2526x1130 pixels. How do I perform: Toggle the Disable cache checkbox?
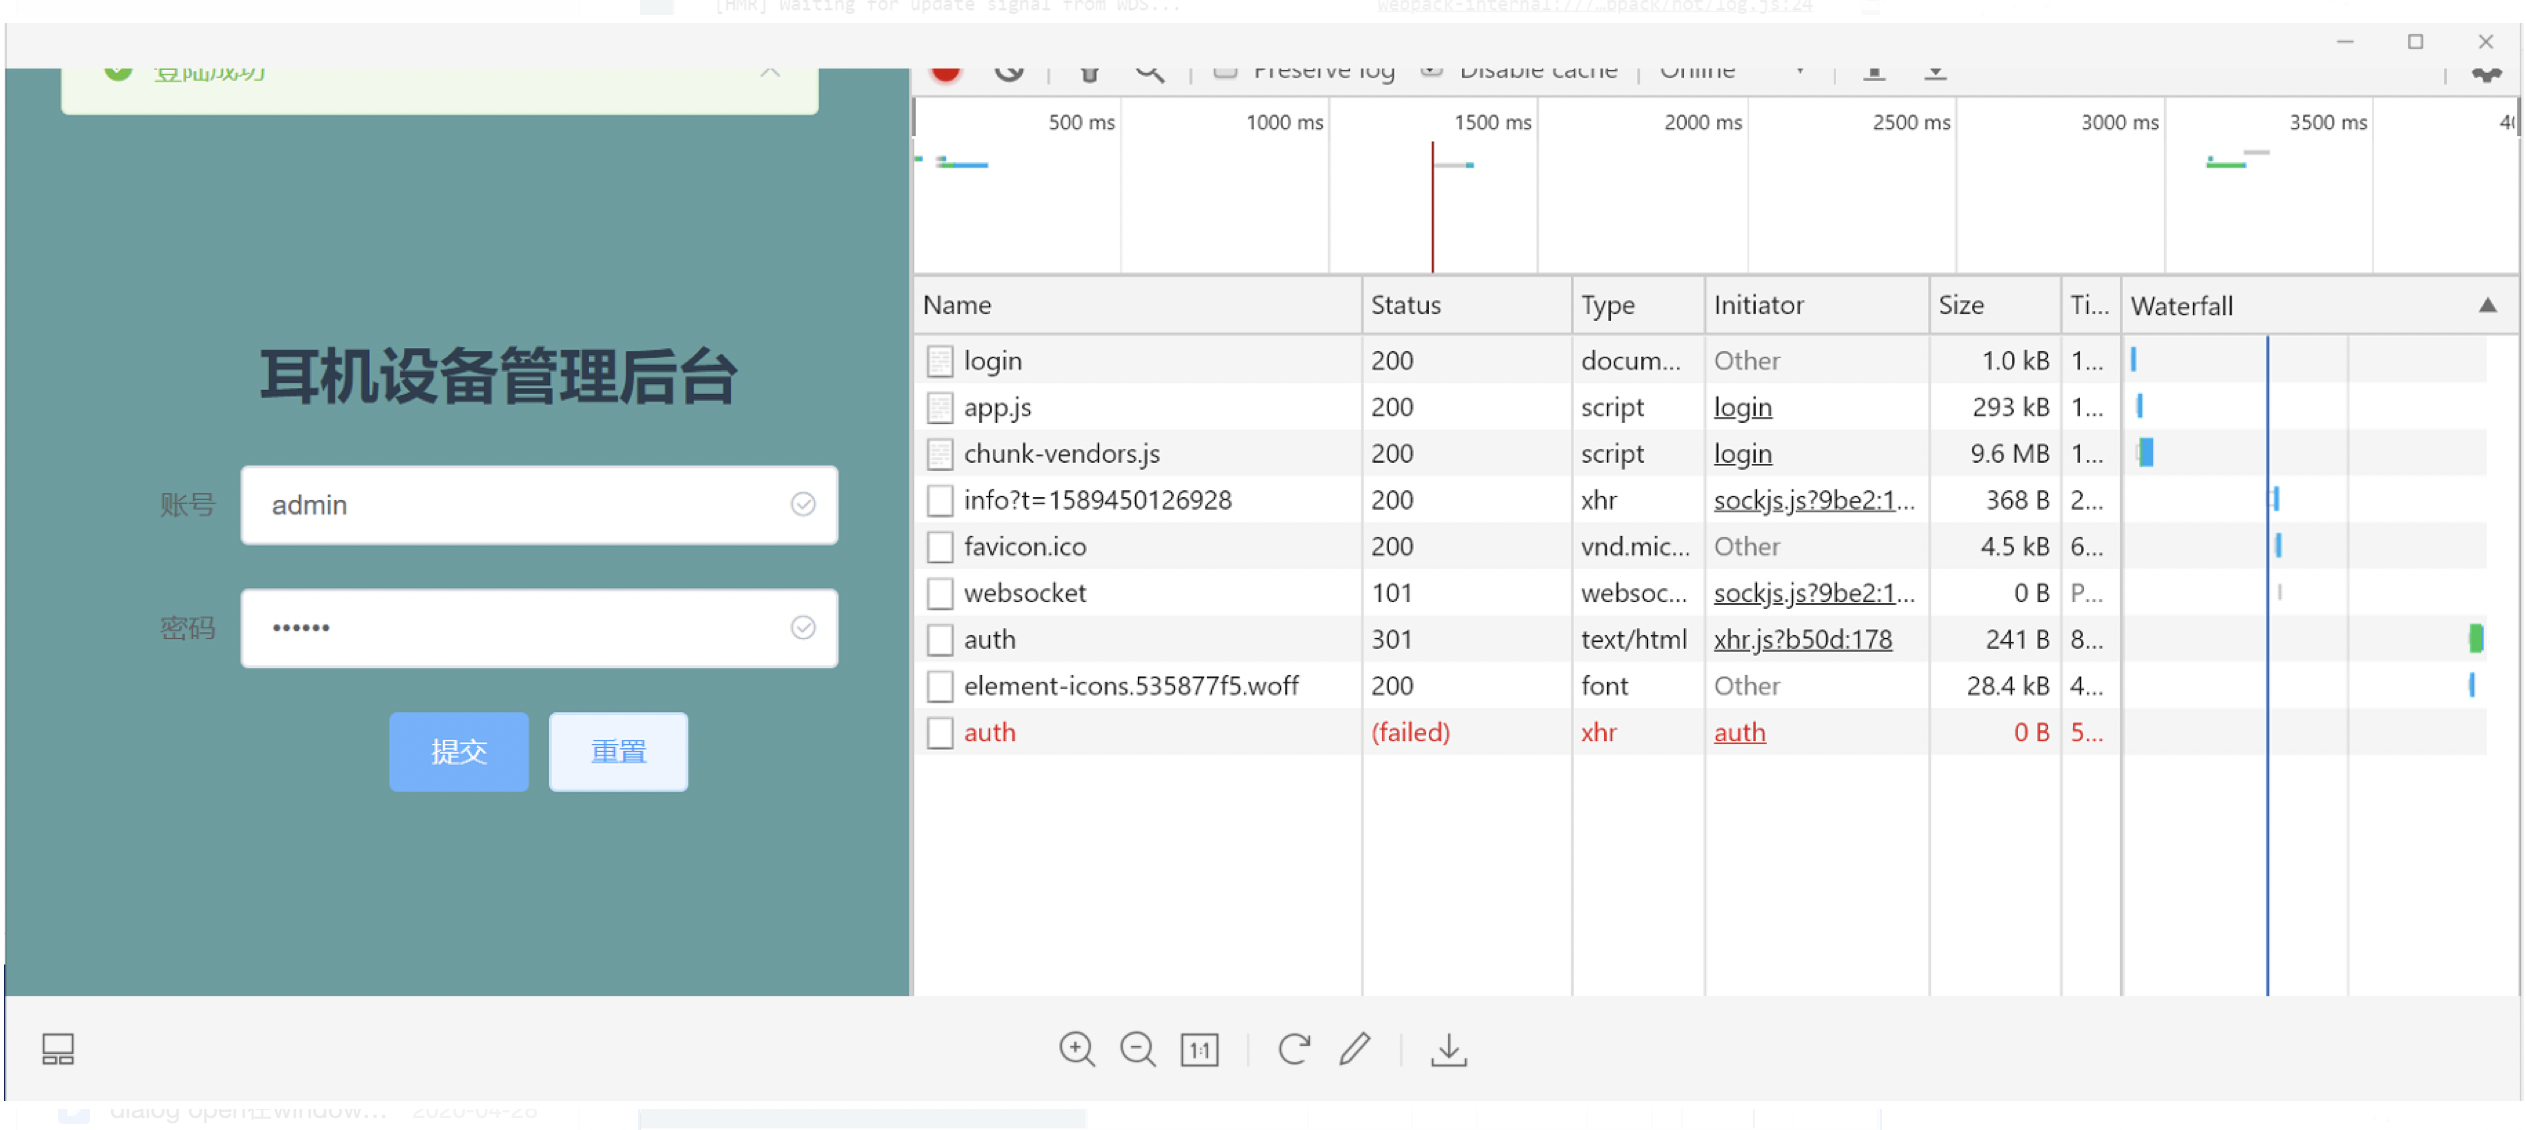[1432, 72]
